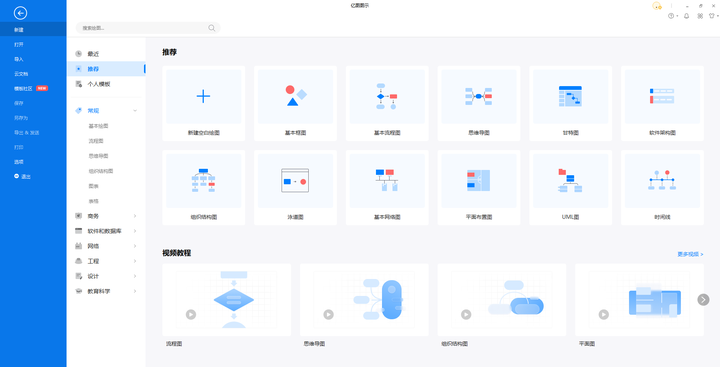Screen dimensions: 720x367
Task: Show next video tutorials with arrow
Action: pyautogui.click(x=703, y=300)
